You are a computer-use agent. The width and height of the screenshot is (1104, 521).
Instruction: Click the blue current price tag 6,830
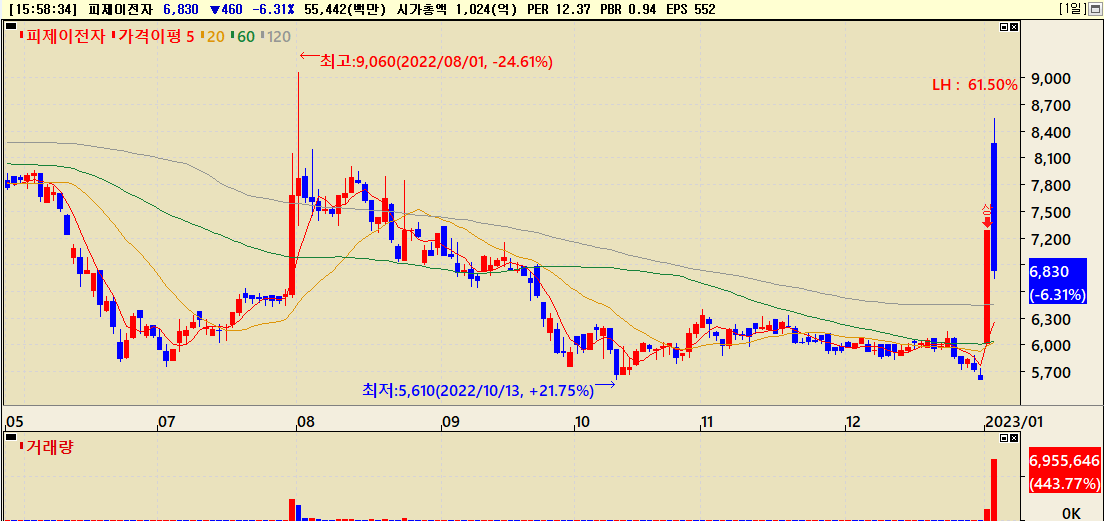pyautogui.click(x=1058, y=282)
